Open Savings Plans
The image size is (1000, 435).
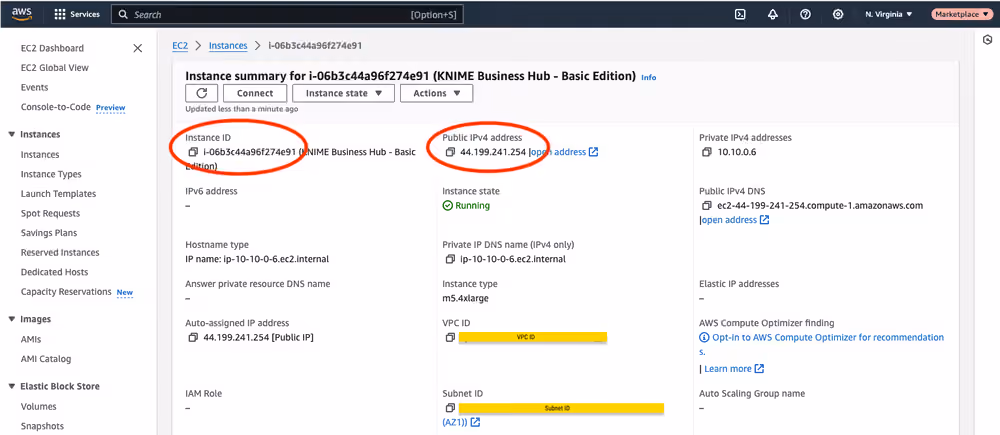coord(48,233)
